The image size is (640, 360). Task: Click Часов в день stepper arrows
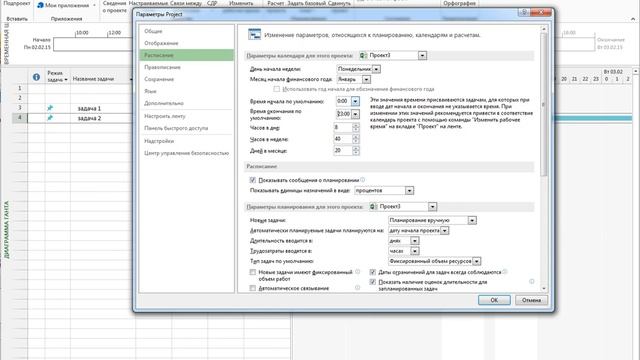(356, 128)
